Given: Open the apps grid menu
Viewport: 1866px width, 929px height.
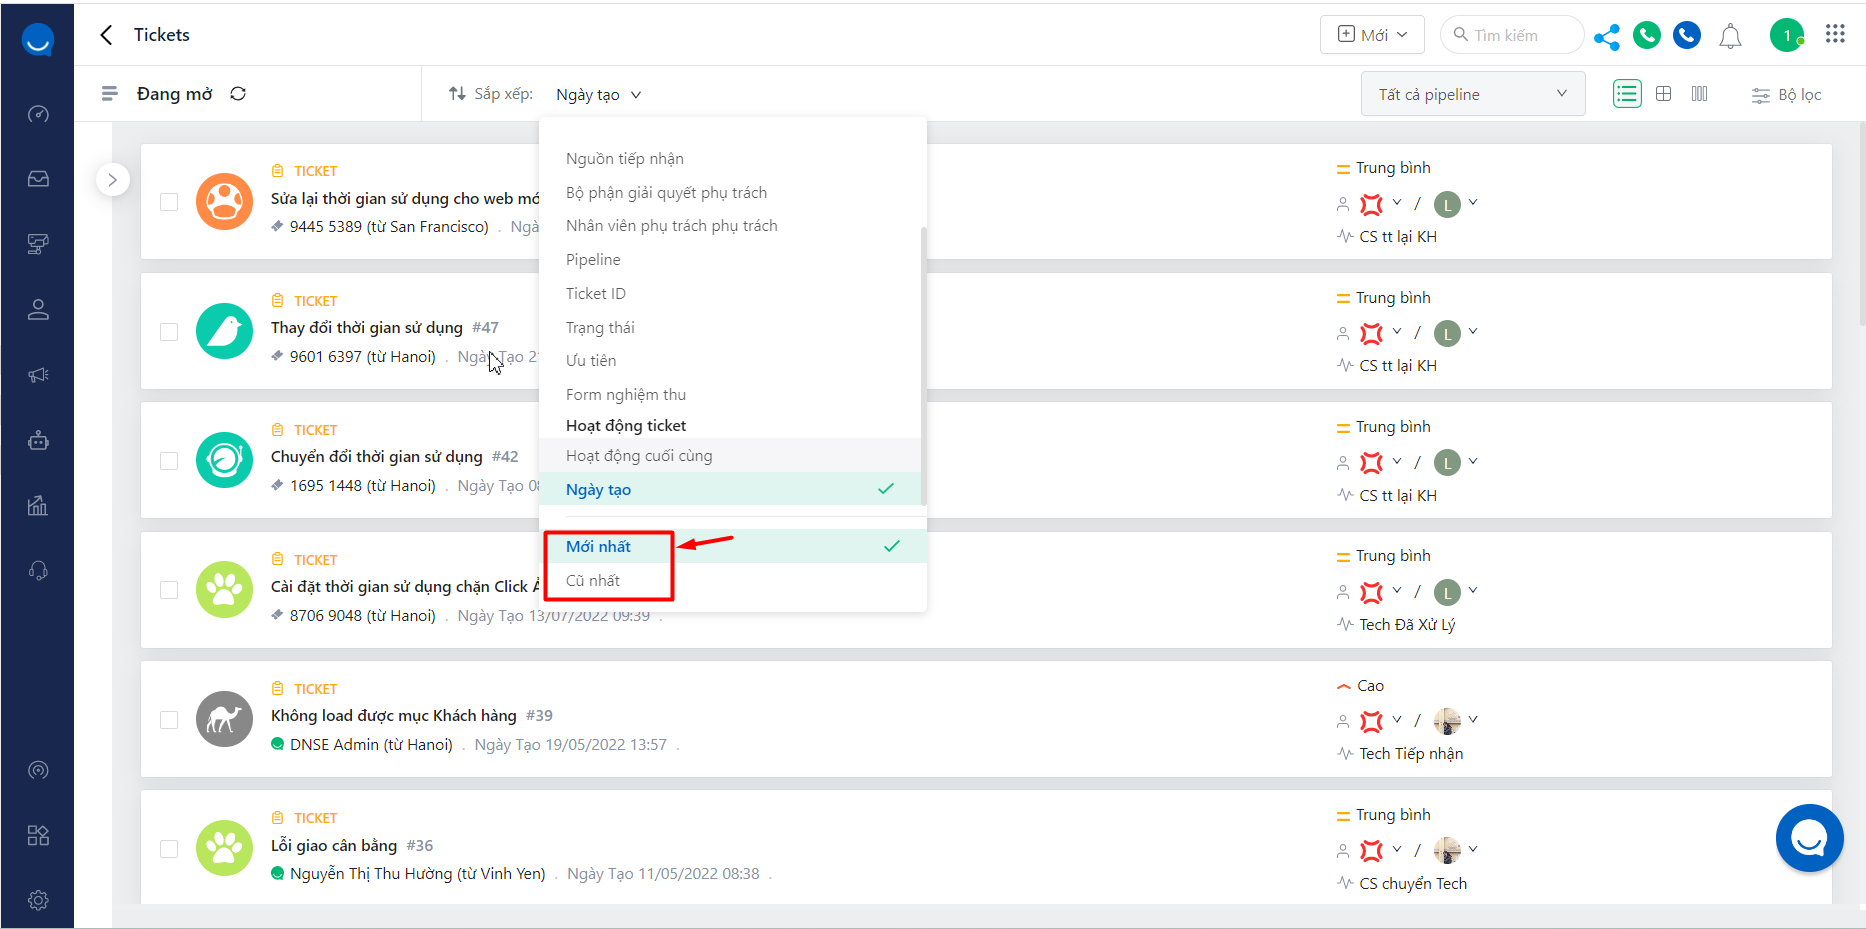Looking at the screenshot, I should coord(1835,34).
